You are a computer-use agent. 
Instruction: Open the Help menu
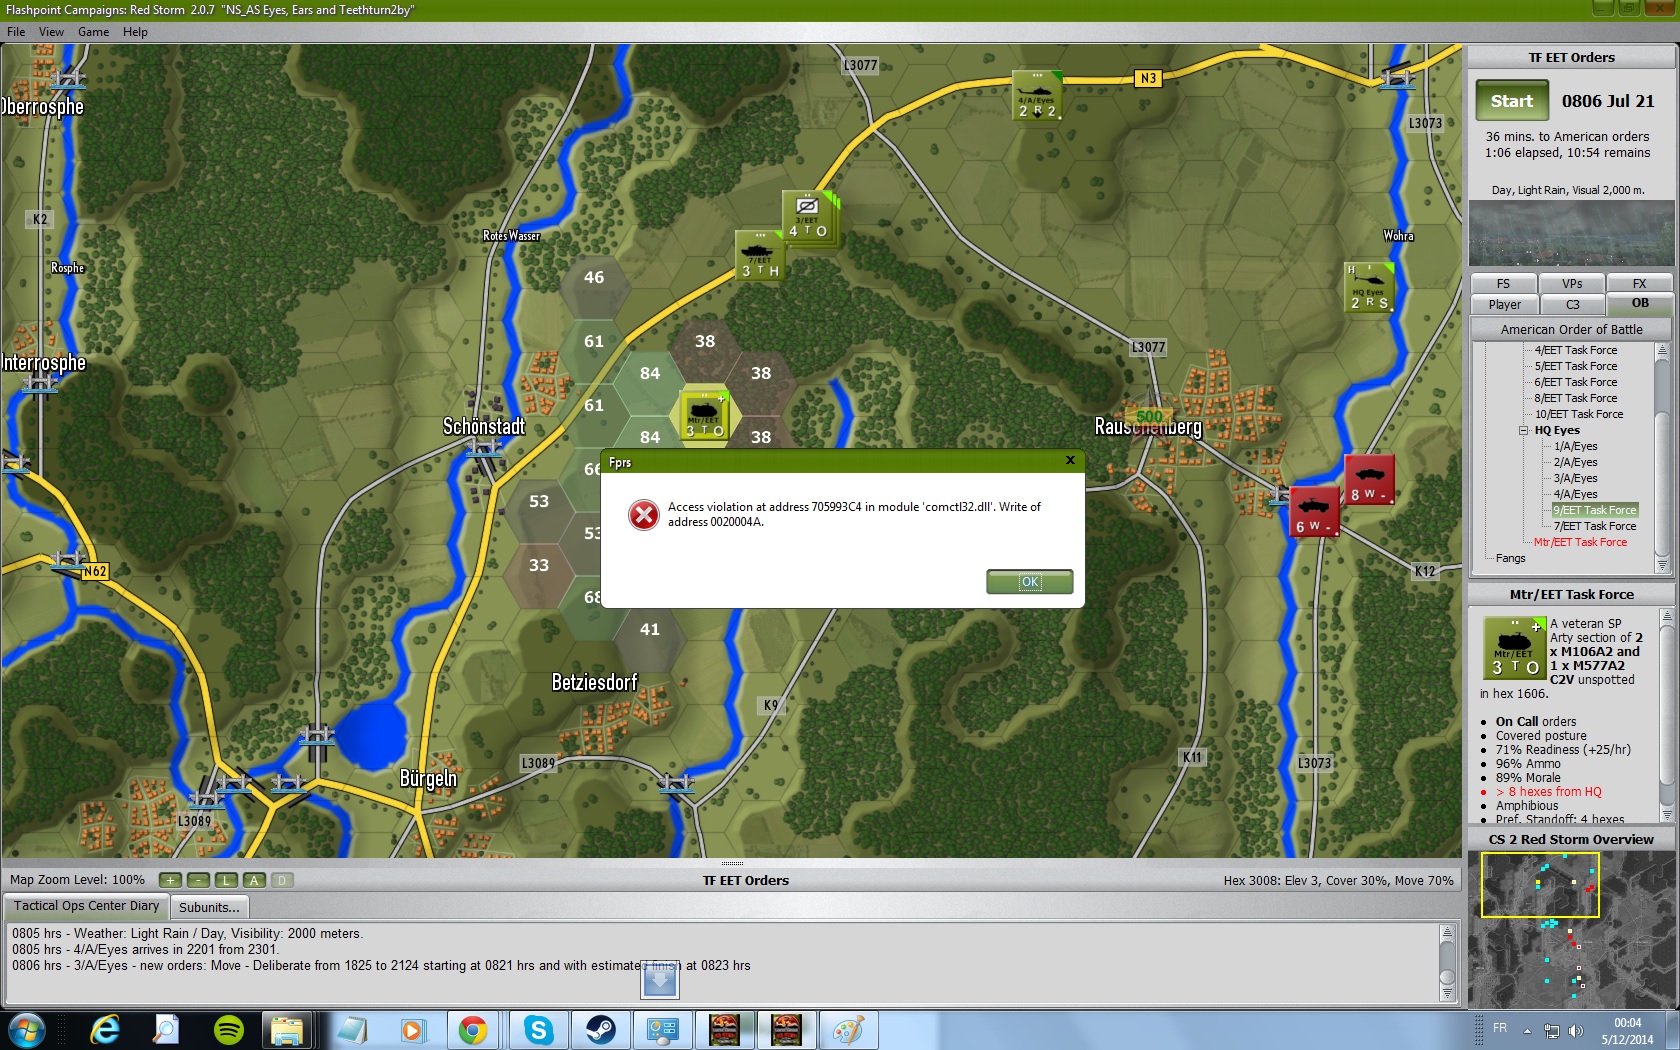[135, 32]
